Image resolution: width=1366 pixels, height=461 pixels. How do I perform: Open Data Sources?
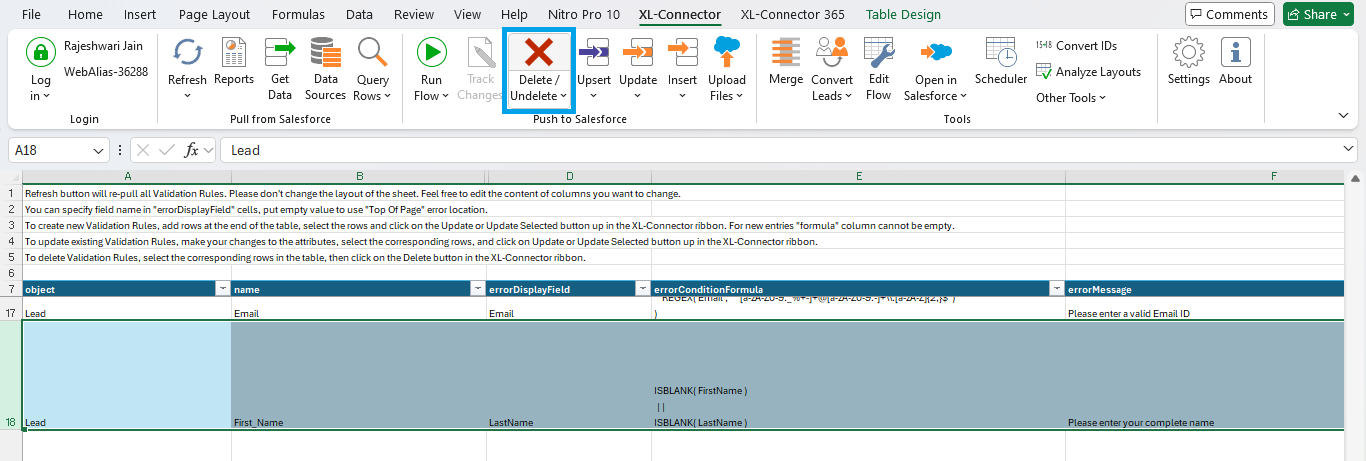pyautogui.click(x=325, y=54)
